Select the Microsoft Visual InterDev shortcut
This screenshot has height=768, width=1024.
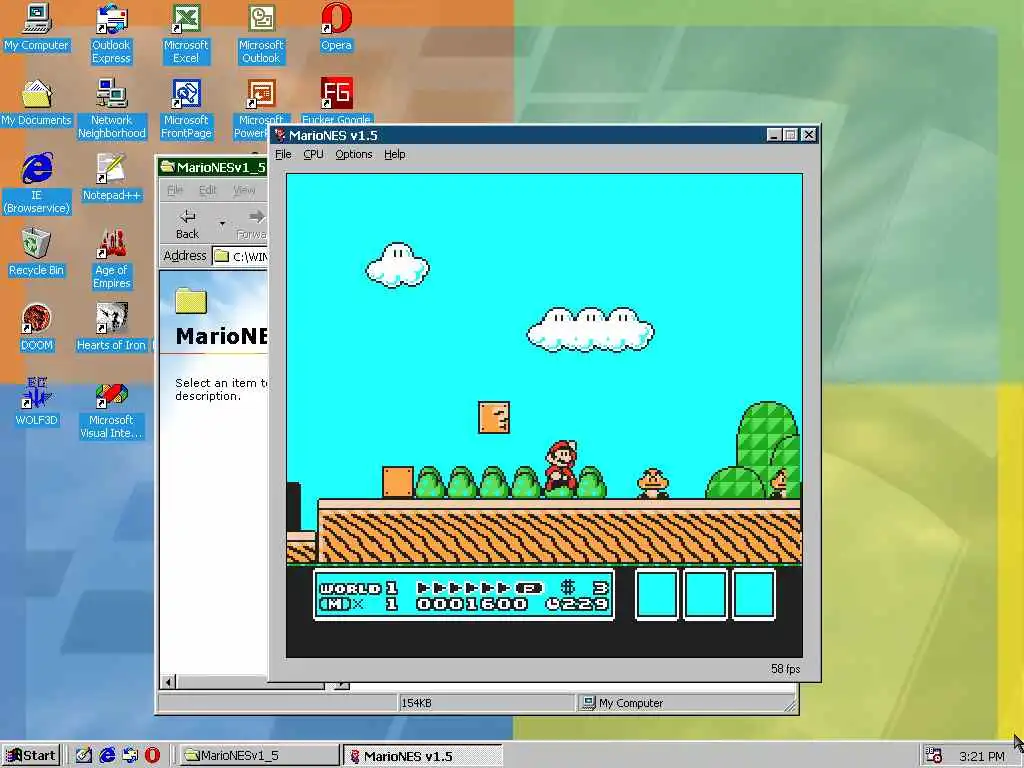point(111,409)
